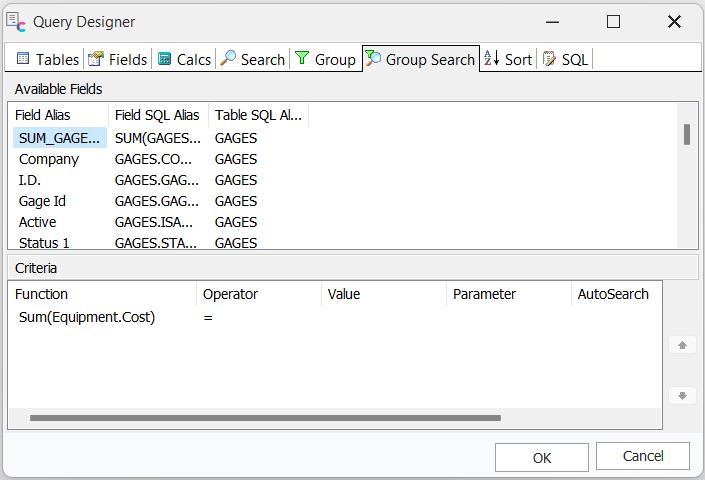Click the SQL tab script icon
Image resolution: width=705 pixels, height=480 pixels.
pyautogui.click(x=549, y=59)
